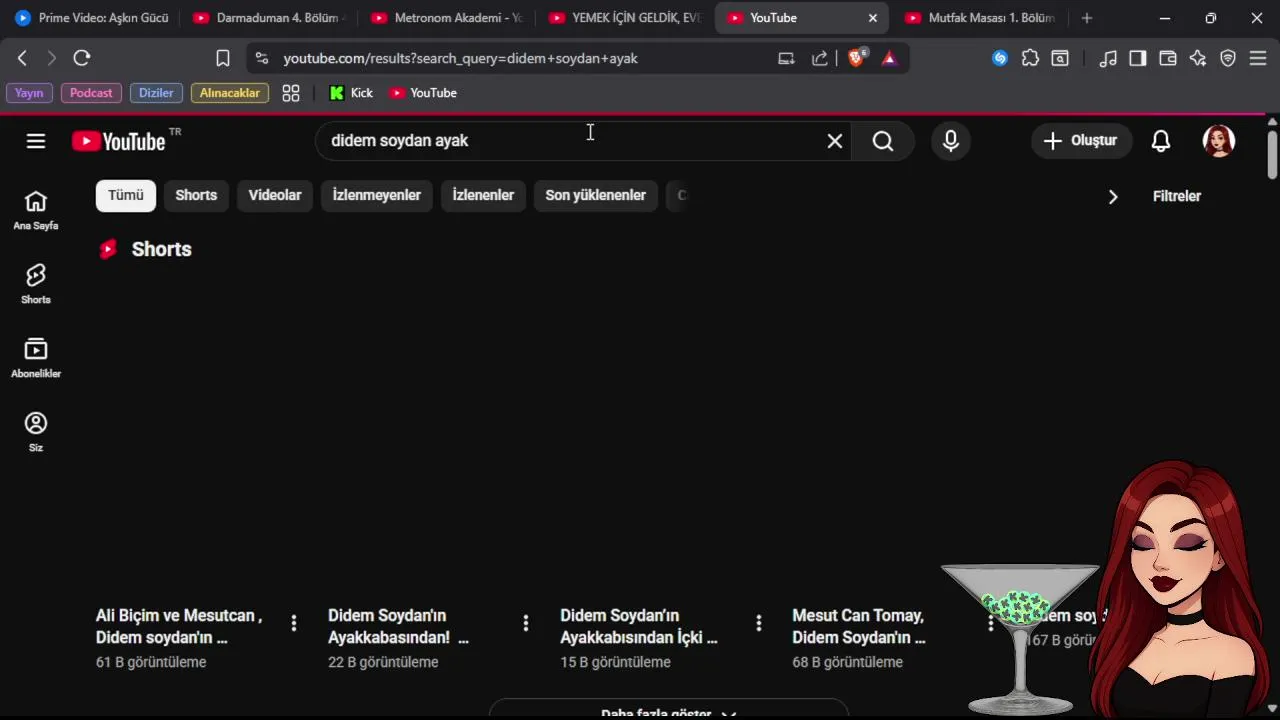The width and height of the screenshot is (1280, 720).
Task: Switch to Prime Video: Aşkın Gücü tab
Action: tap(92, 18)
